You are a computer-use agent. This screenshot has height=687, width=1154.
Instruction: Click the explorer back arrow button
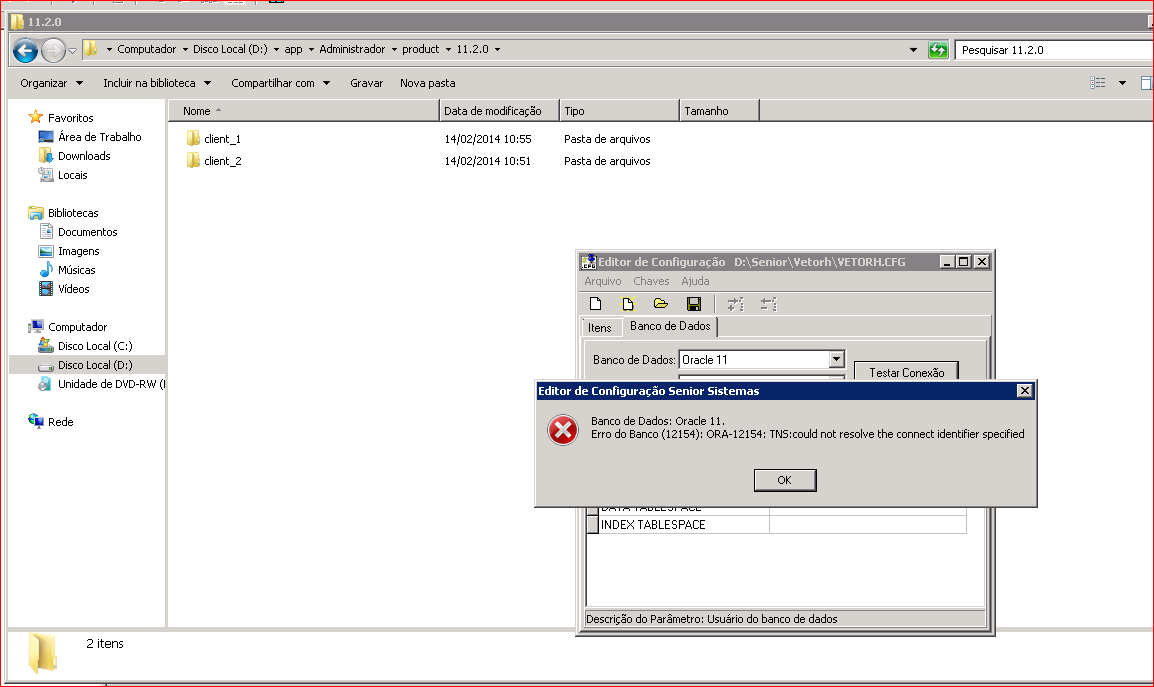26,50
